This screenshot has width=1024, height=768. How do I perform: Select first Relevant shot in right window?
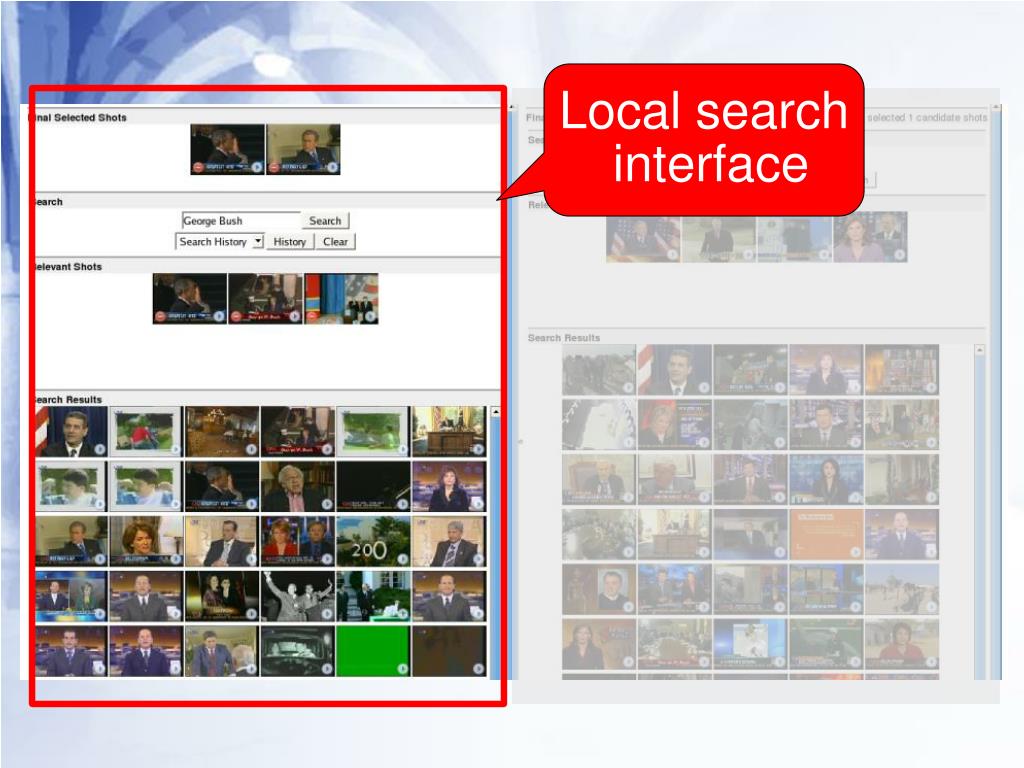coord(643,237)
